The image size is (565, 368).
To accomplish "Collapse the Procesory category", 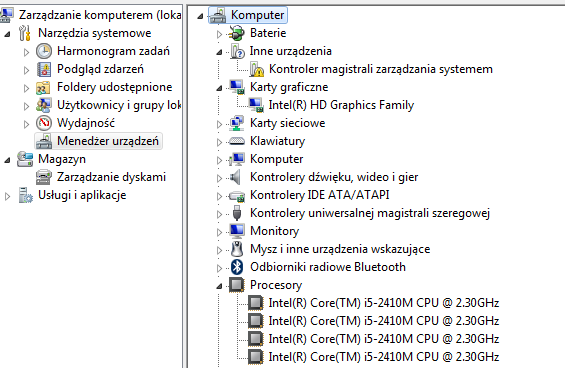I will [x=219, y=286].
